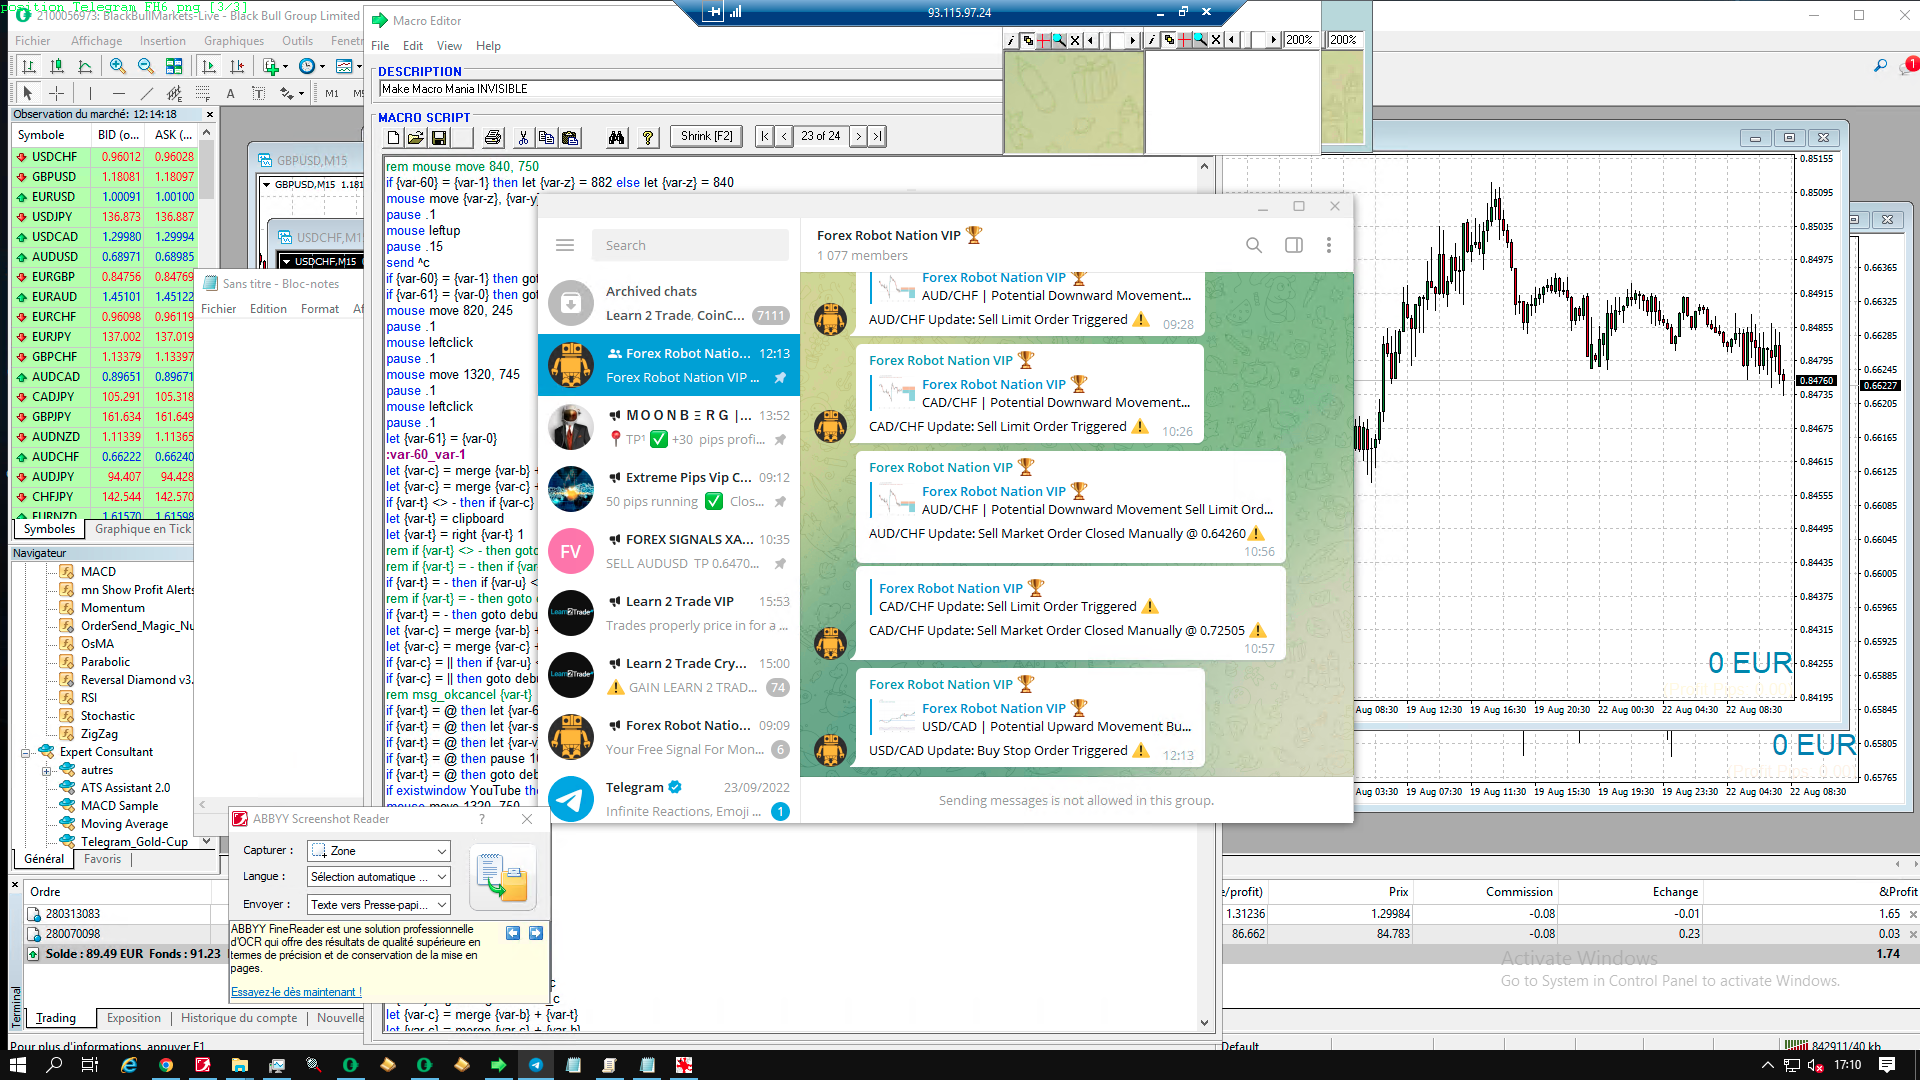Click Print icon in Macro Editor
This screenshot has width=1920, height=1080.
coord(493,137)
